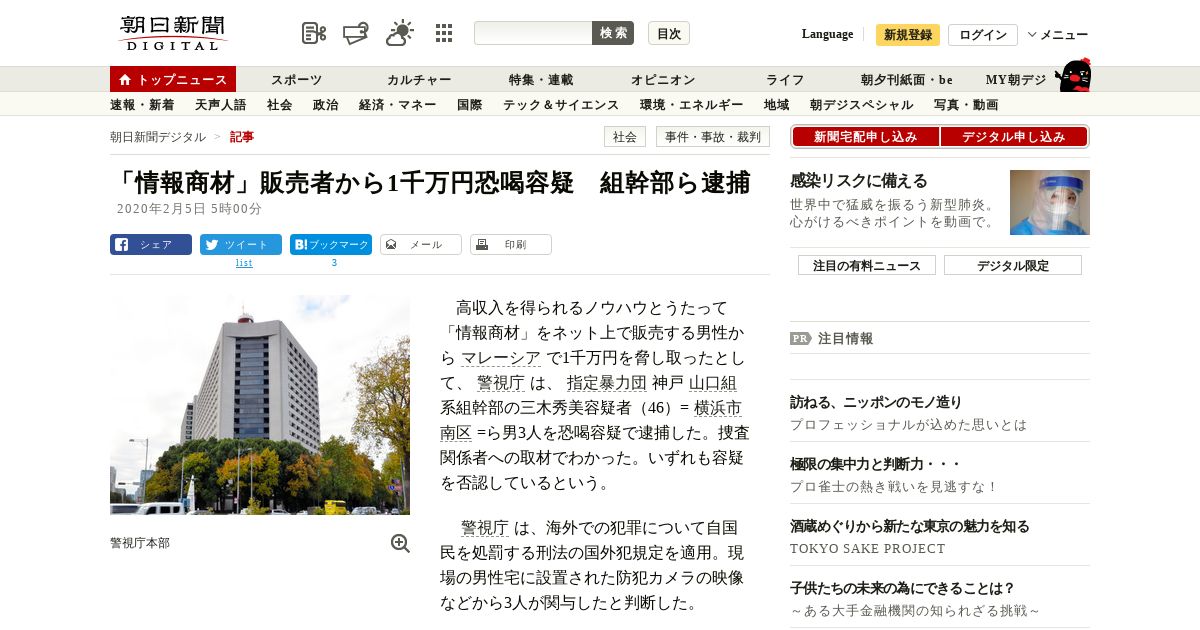Click the 事件・事故・裁判 category tag
Image resolution: width=1200 pixels, height=630 pixels.
pyautogui.click(x=713, y=137)
